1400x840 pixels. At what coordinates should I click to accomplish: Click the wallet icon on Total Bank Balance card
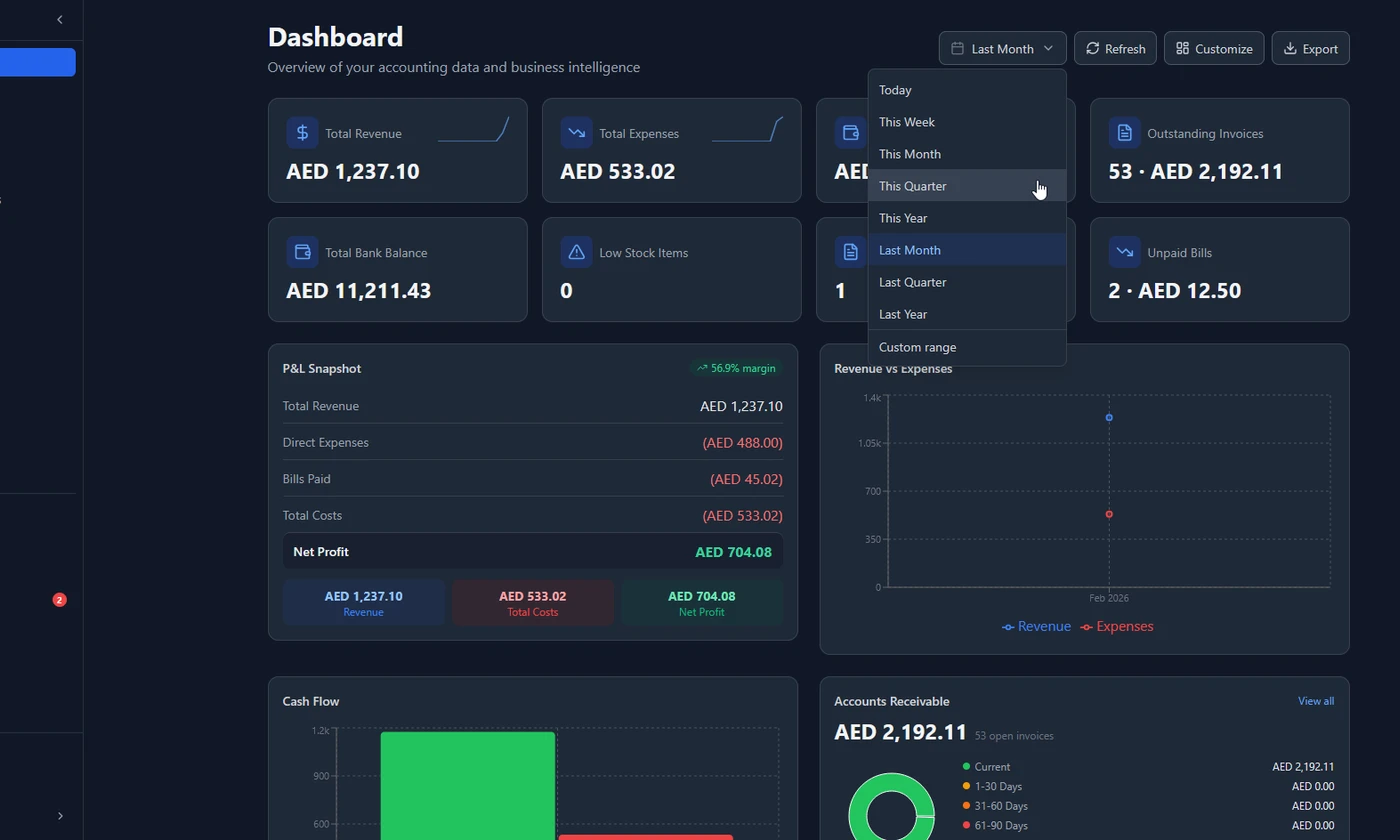302,252
